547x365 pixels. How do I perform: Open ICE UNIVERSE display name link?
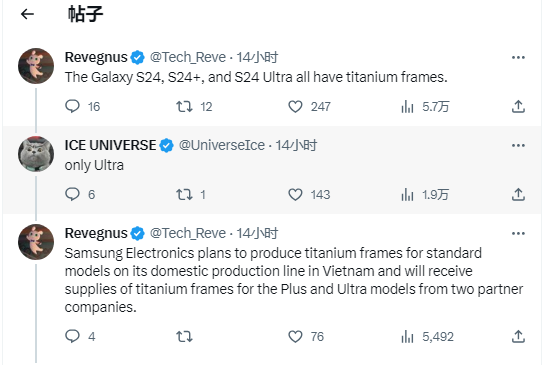pyautogui.click(x=110, y=145)
